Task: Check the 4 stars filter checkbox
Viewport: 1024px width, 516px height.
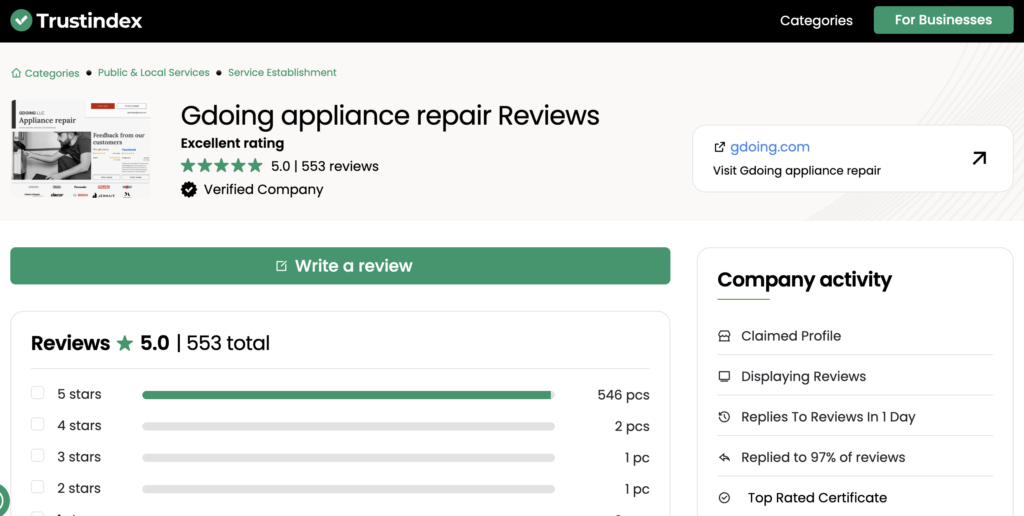Action: coord(38,424)
